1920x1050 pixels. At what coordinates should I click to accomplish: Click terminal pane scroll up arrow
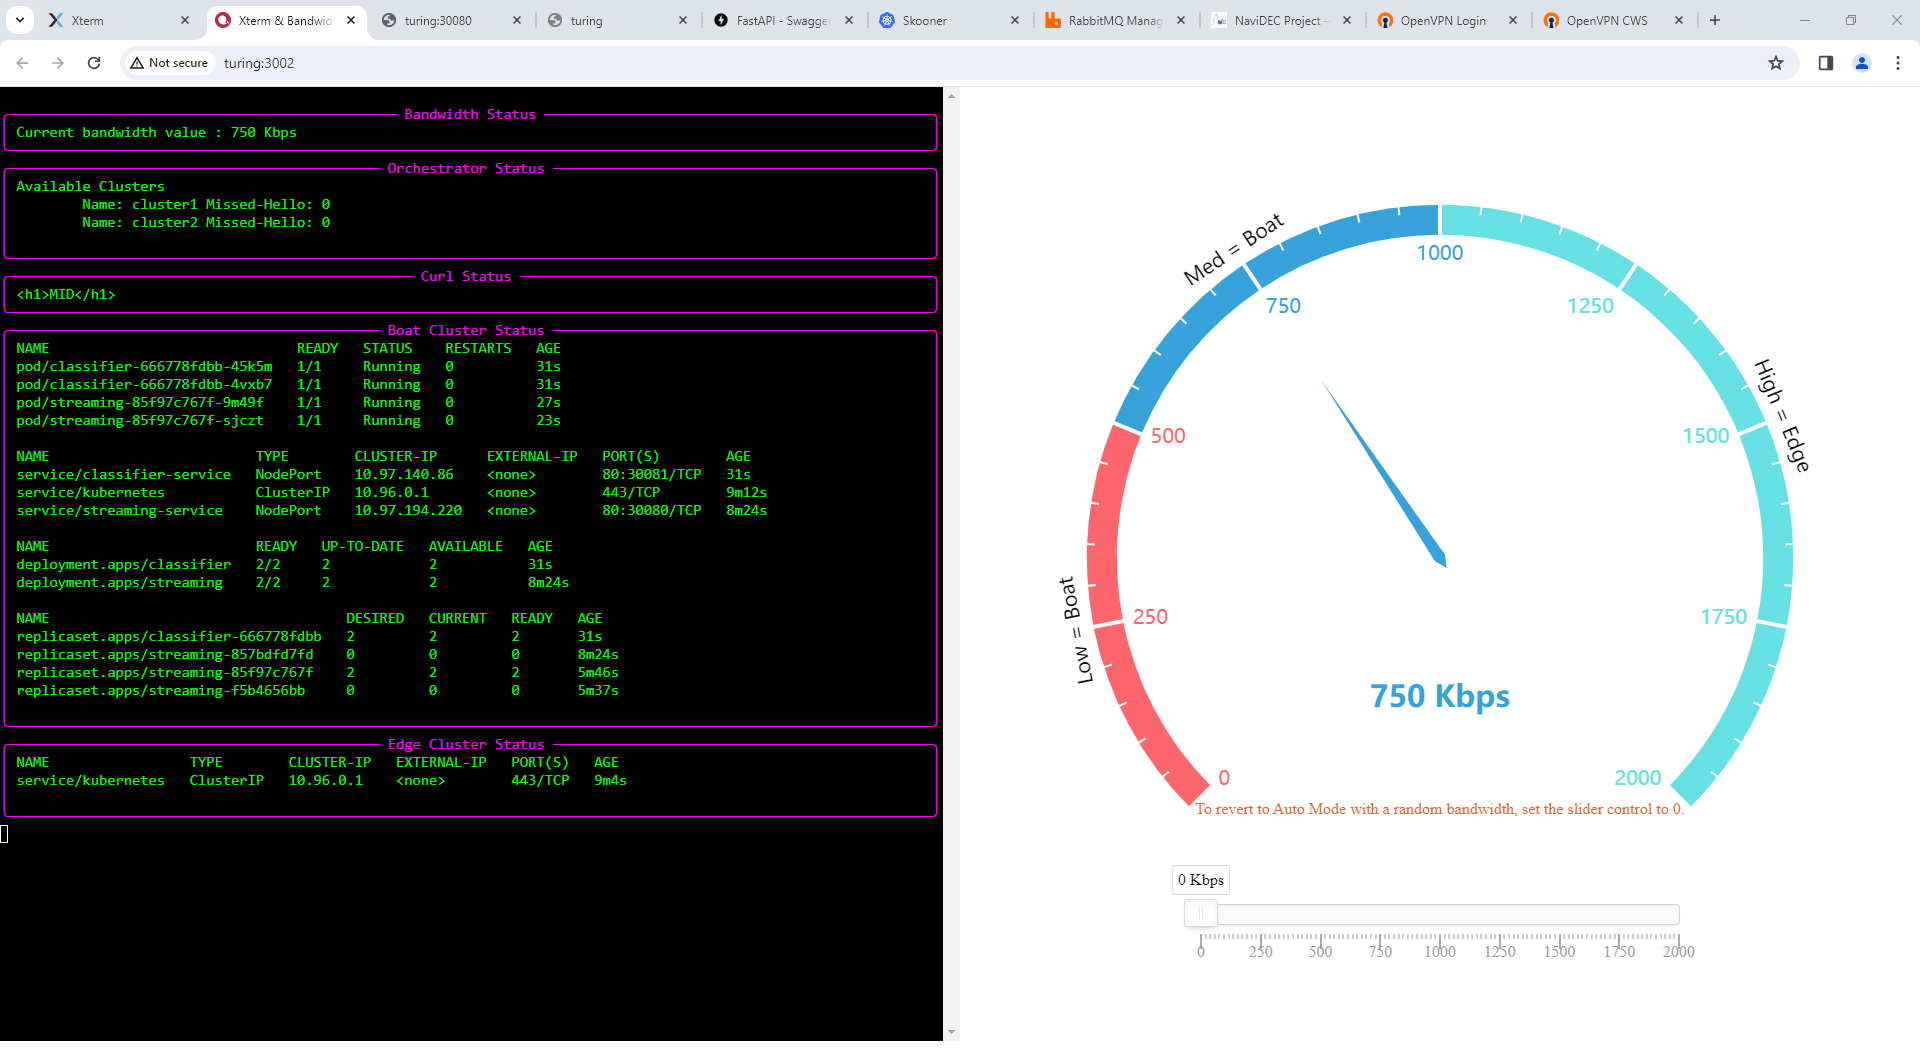(x=951, y=96)
